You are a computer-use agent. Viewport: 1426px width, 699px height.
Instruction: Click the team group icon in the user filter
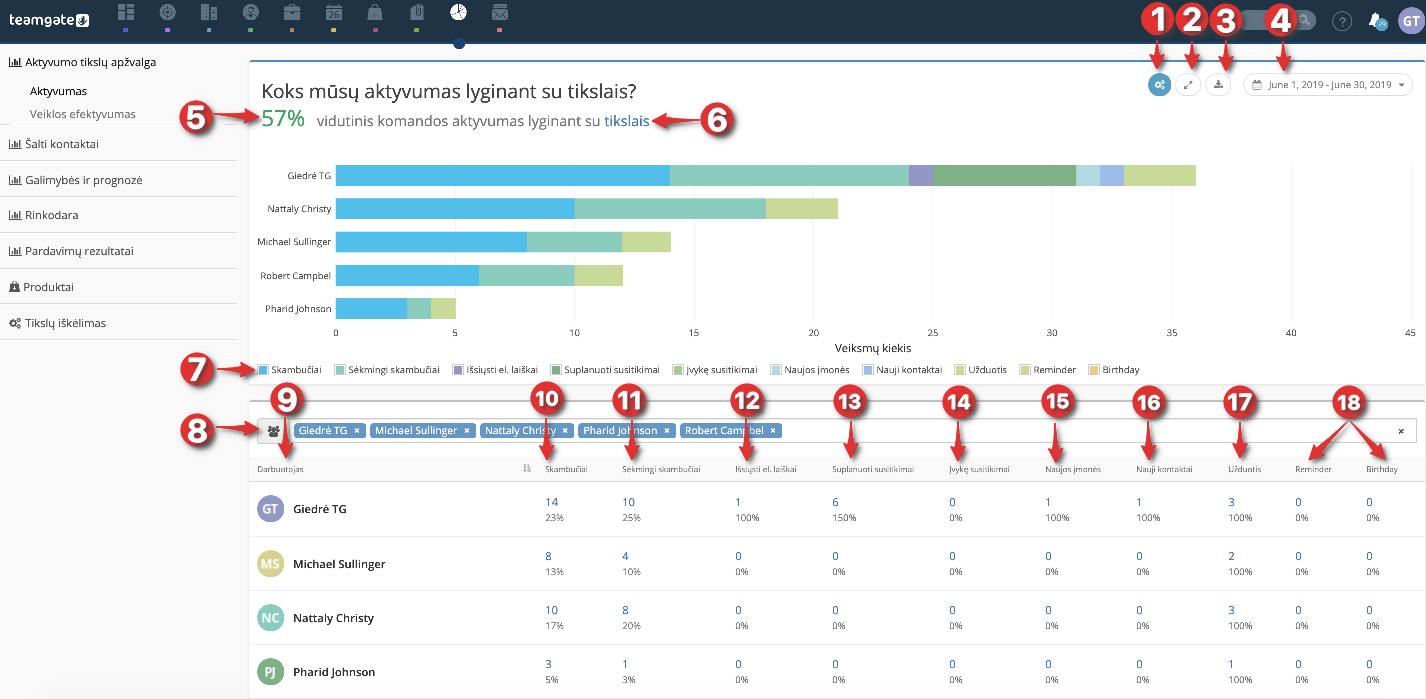[x=273, y=431]
